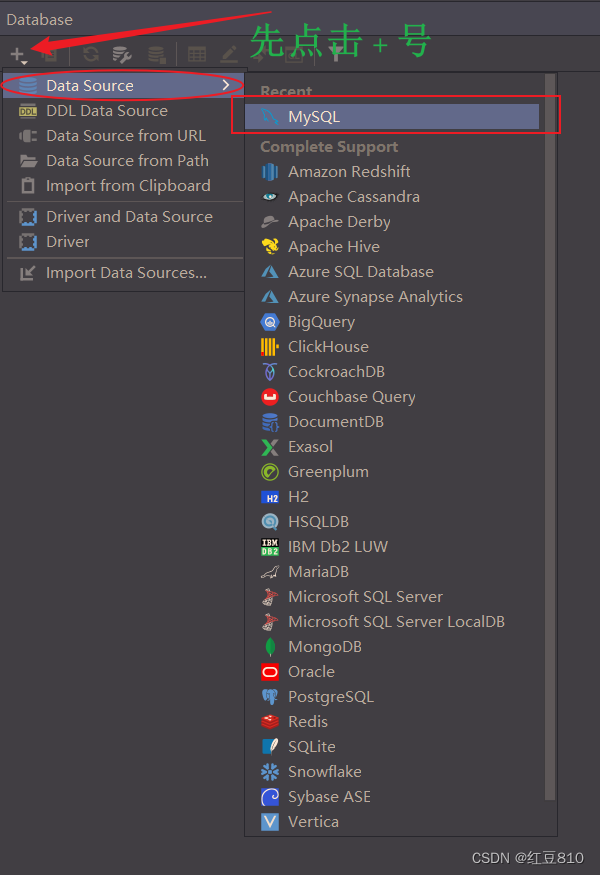Choose DocumentDB data source
The image size is (600, 875).
[x=394, y=422]
